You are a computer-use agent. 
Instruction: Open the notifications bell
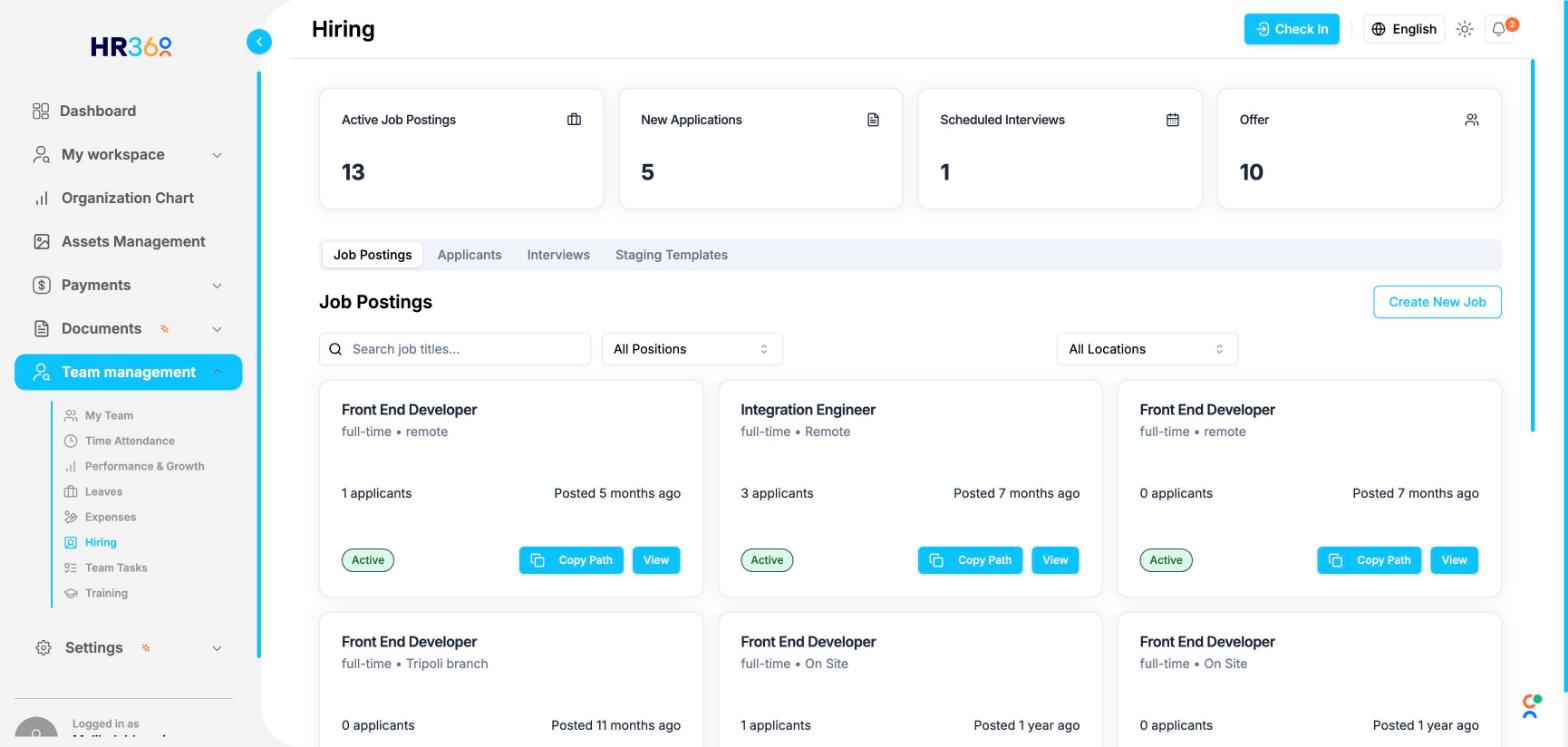pos(1499,29)
